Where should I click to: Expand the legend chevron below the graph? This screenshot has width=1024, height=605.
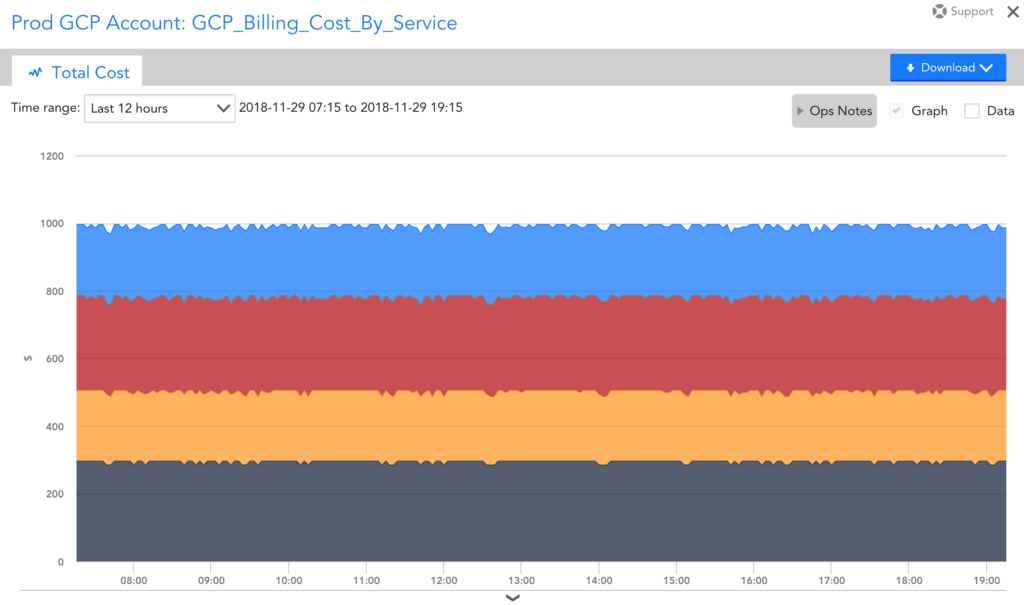512,598
